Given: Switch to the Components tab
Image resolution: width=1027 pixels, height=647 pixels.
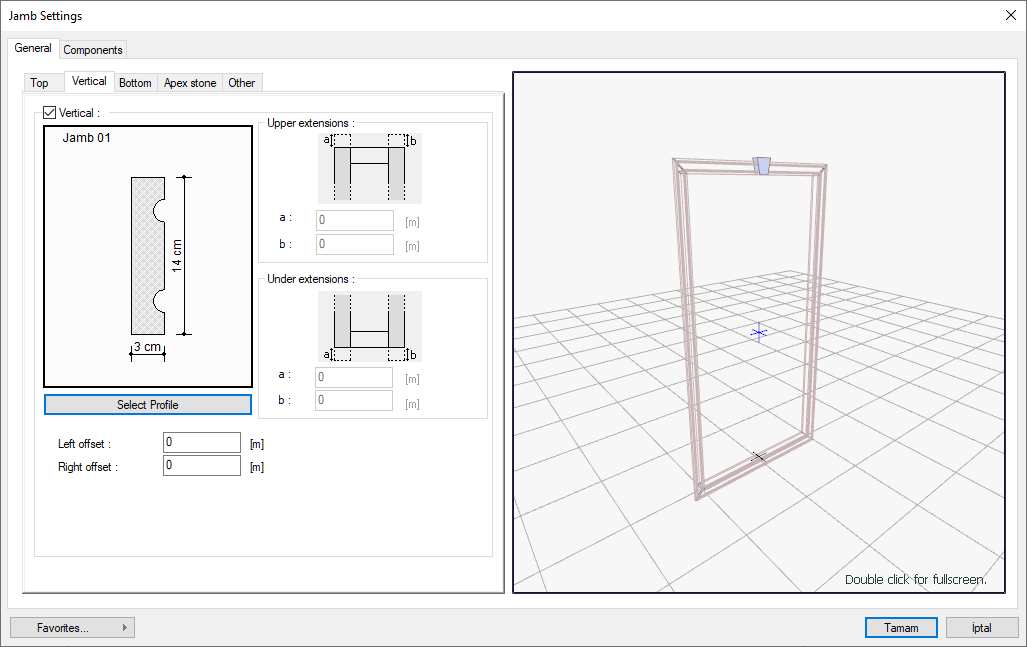Looking at the screenshot, I should tap(93, 50).
